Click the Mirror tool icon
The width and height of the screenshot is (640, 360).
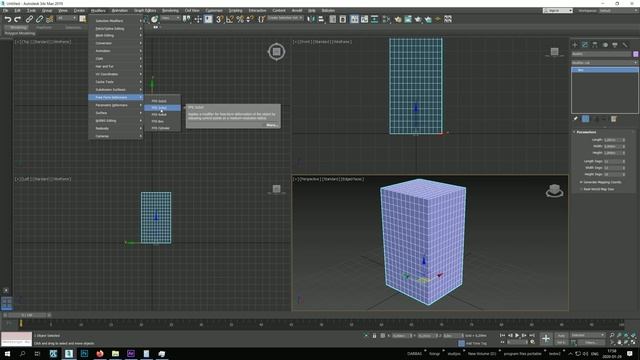pyautogui.click(x=311, y=19)
